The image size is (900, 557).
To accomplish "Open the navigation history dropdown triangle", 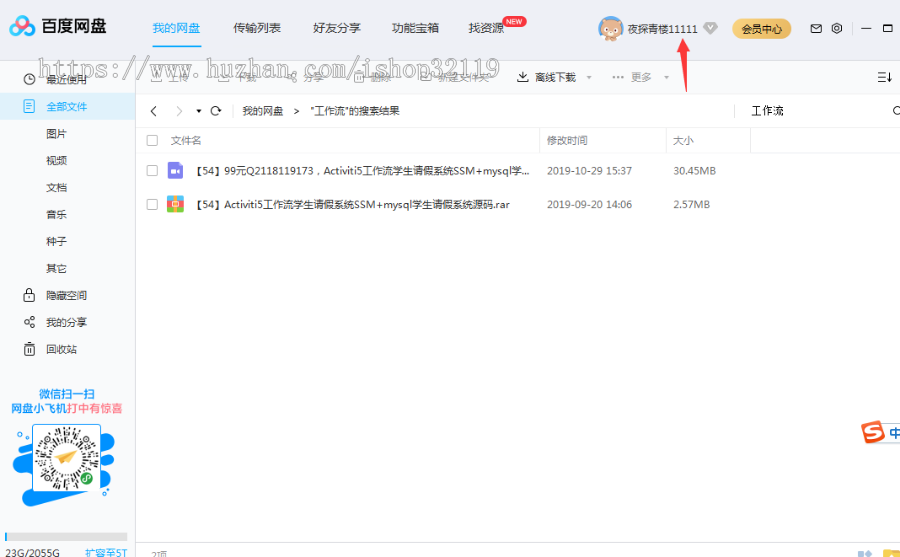I will tap(199, 111).
